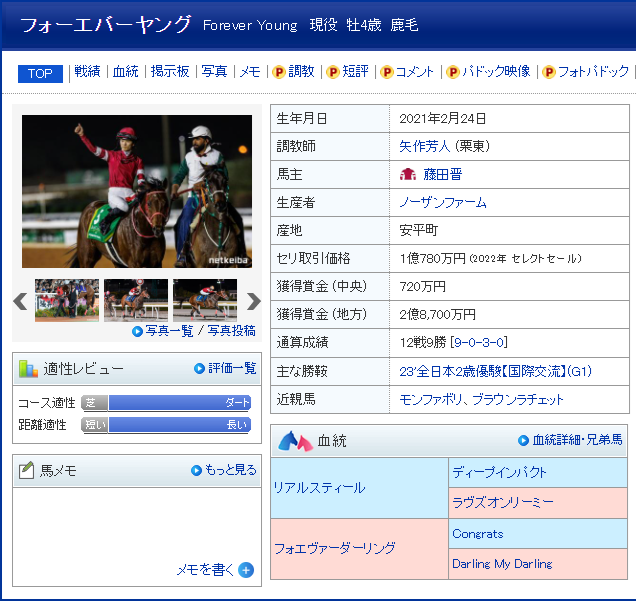Click the premium P icon beside 短評
The width and height of the screenshot is (636, 601).
[x=333, y=72]
